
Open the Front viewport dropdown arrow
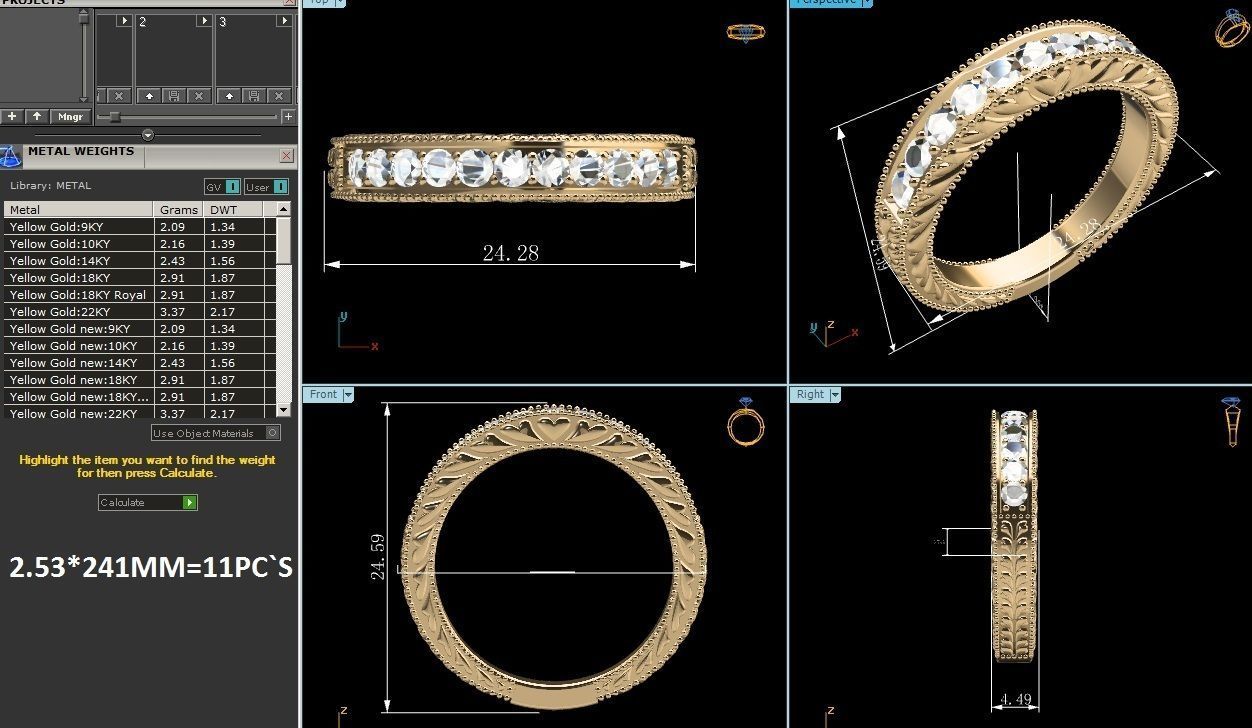click(348, 395)
